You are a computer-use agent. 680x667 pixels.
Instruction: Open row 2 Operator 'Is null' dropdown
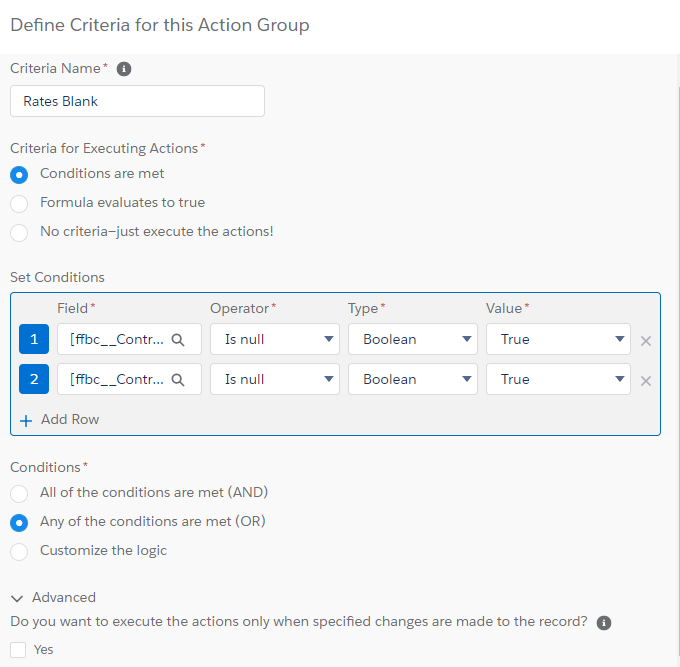274,379
